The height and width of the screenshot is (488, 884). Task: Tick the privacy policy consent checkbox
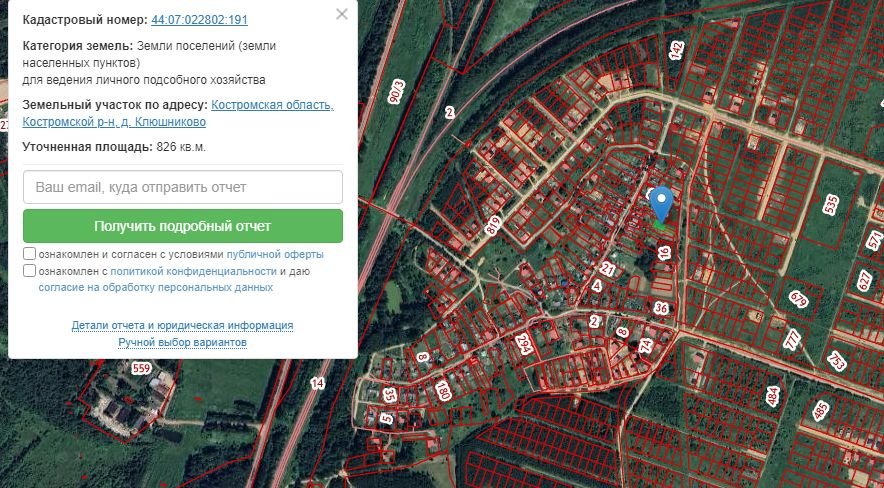tap(30, 271)
